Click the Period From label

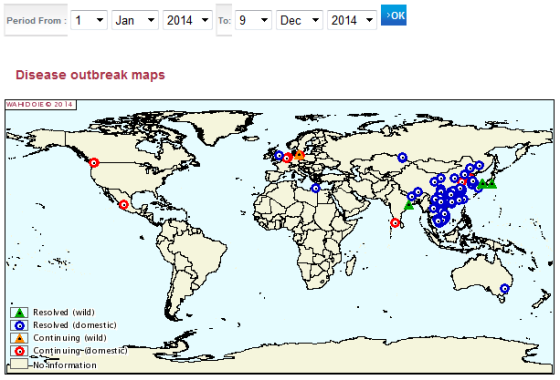[x=36, y=21]
